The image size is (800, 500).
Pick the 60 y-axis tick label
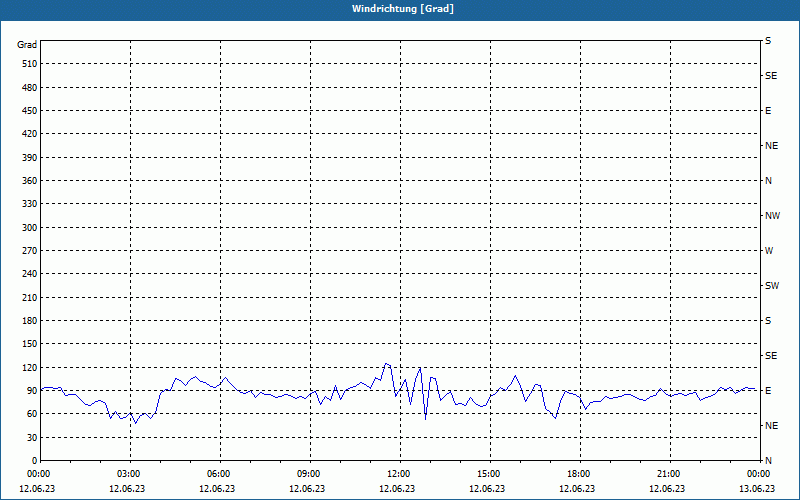32,414
